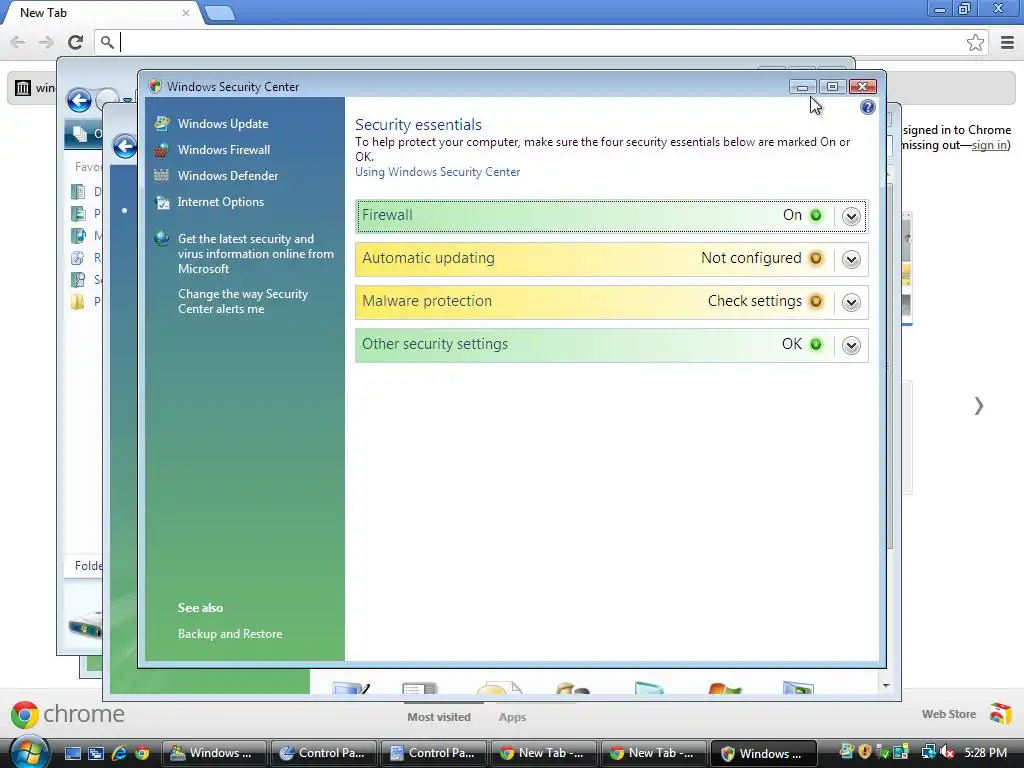Click Switch between windows quick launch icon
1024x768 pixels.
click(95, 753)
